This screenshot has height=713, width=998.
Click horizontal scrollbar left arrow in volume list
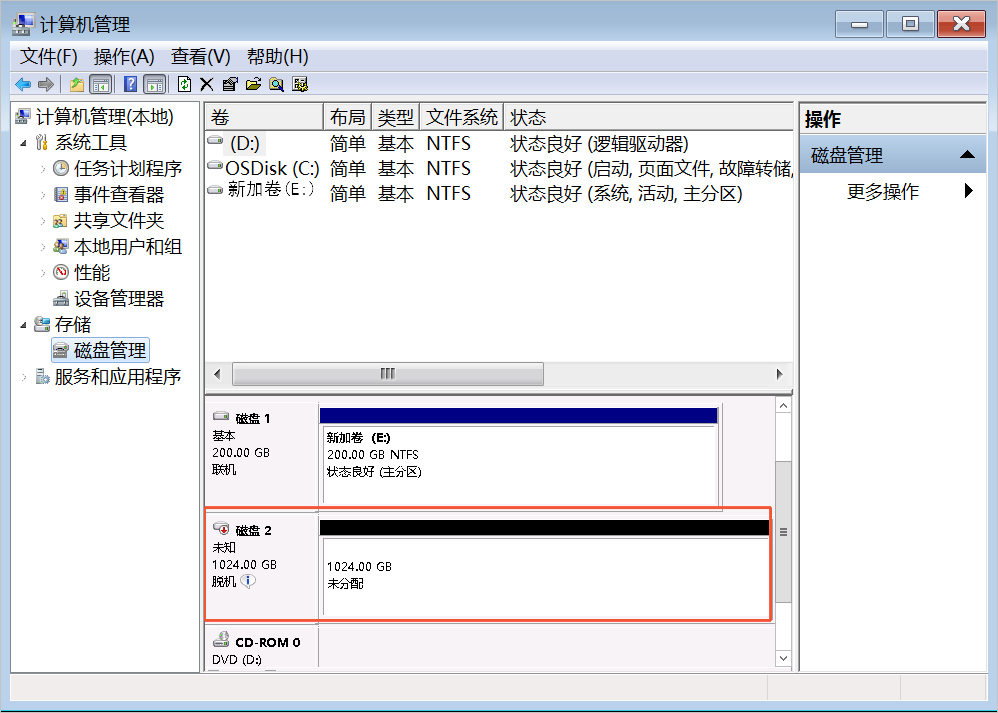tap(218, 374)
